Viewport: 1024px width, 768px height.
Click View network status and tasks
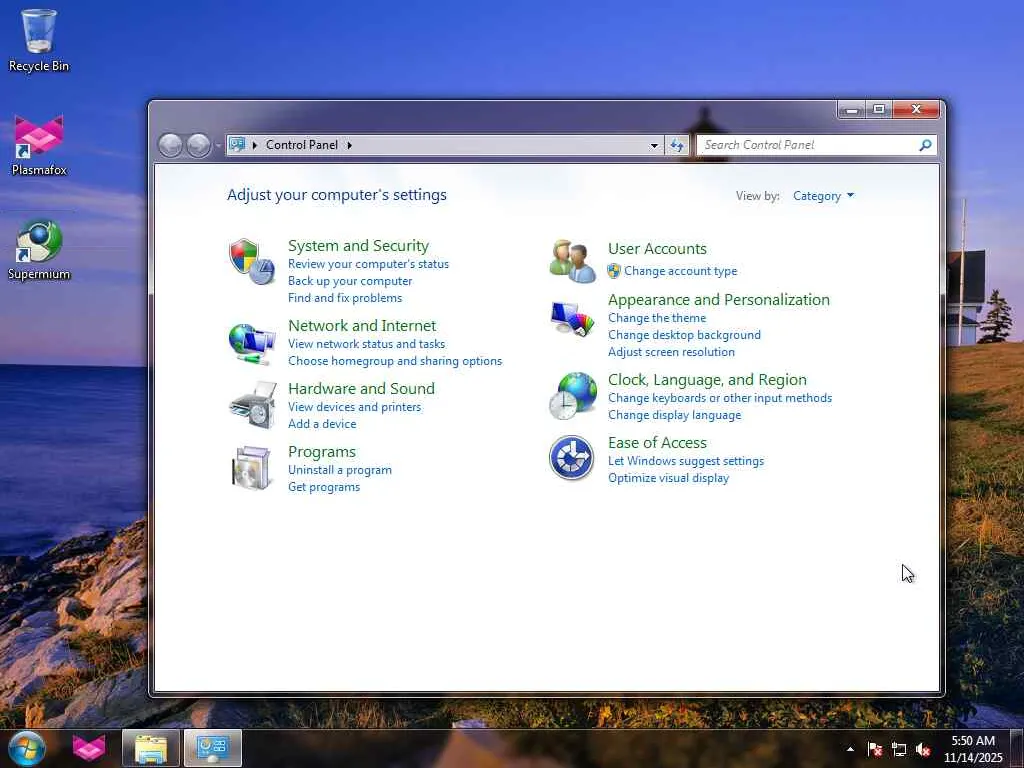click(366, 344)
